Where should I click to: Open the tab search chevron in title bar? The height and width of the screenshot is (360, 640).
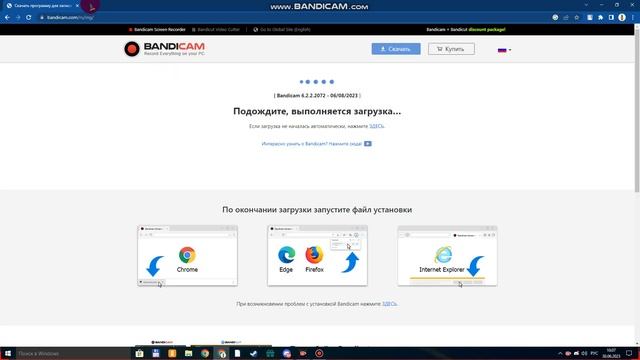587,5
